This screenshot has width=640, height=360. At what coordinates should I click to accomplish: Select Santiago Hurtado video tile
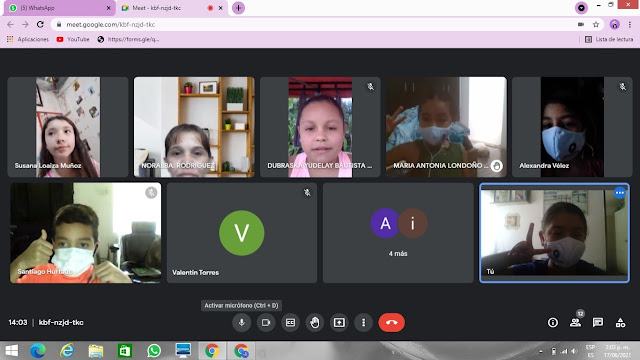point(85,233)
